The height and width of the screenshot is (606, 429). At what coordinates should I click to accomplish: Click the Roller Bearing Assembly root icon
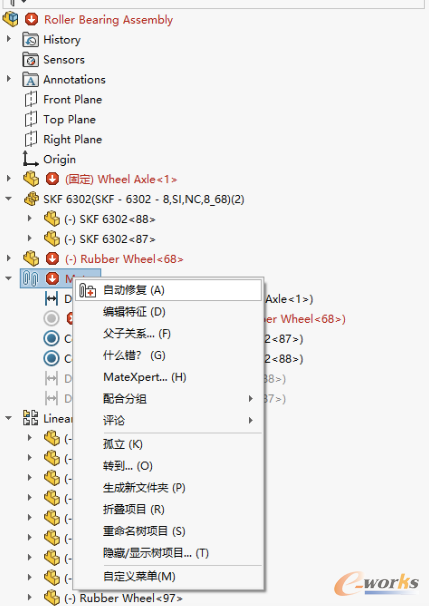click(x=11, y=19)
